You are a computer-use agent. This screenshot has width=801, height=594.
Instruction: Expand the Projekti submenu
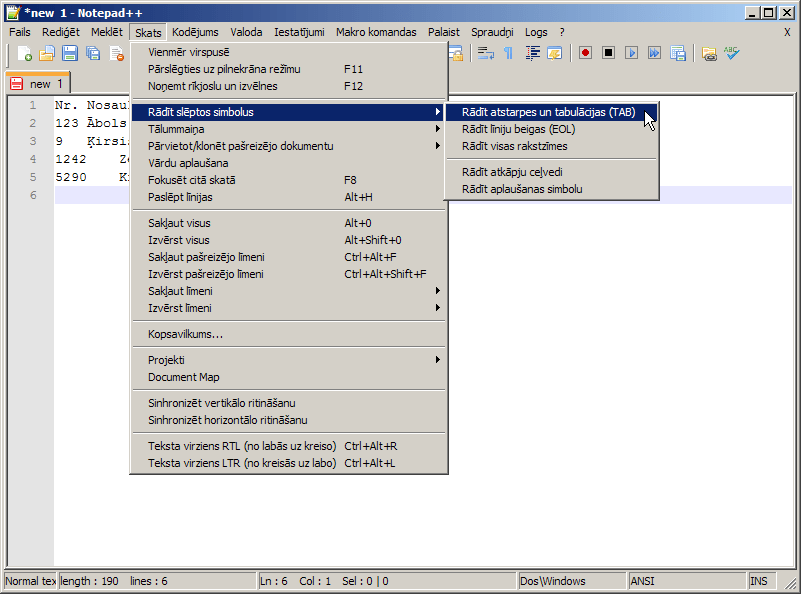coord(289,360)
